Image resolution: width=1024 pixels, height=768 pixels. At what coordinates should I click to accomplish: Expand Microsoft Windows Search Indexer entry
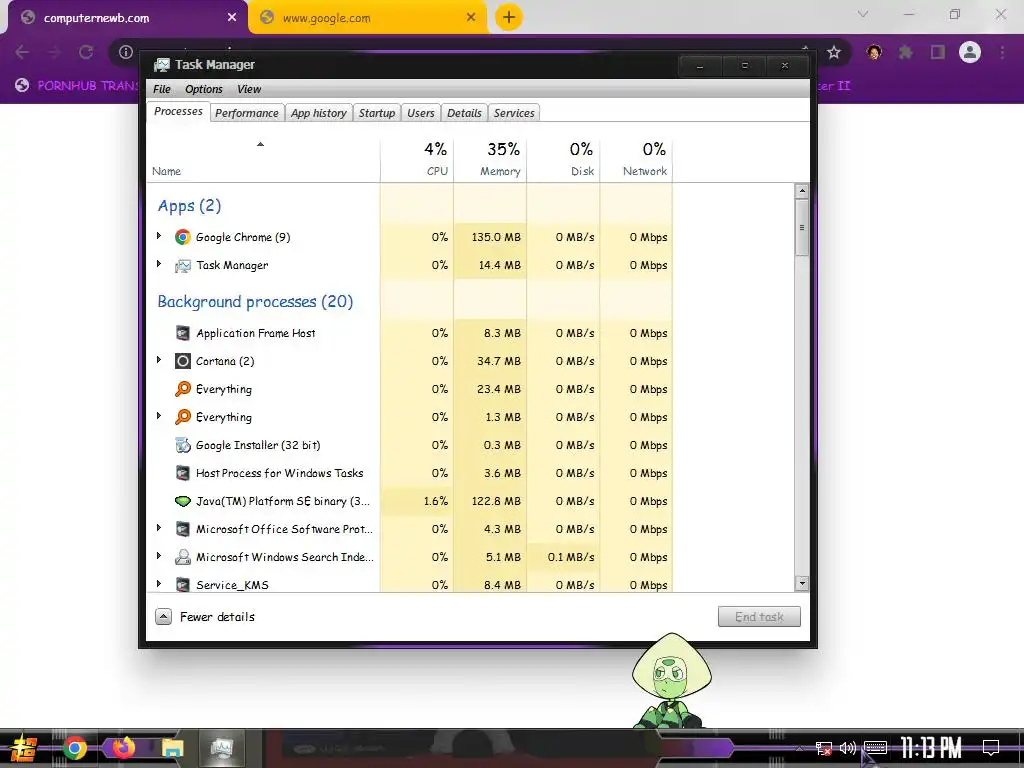coord(159,556)
